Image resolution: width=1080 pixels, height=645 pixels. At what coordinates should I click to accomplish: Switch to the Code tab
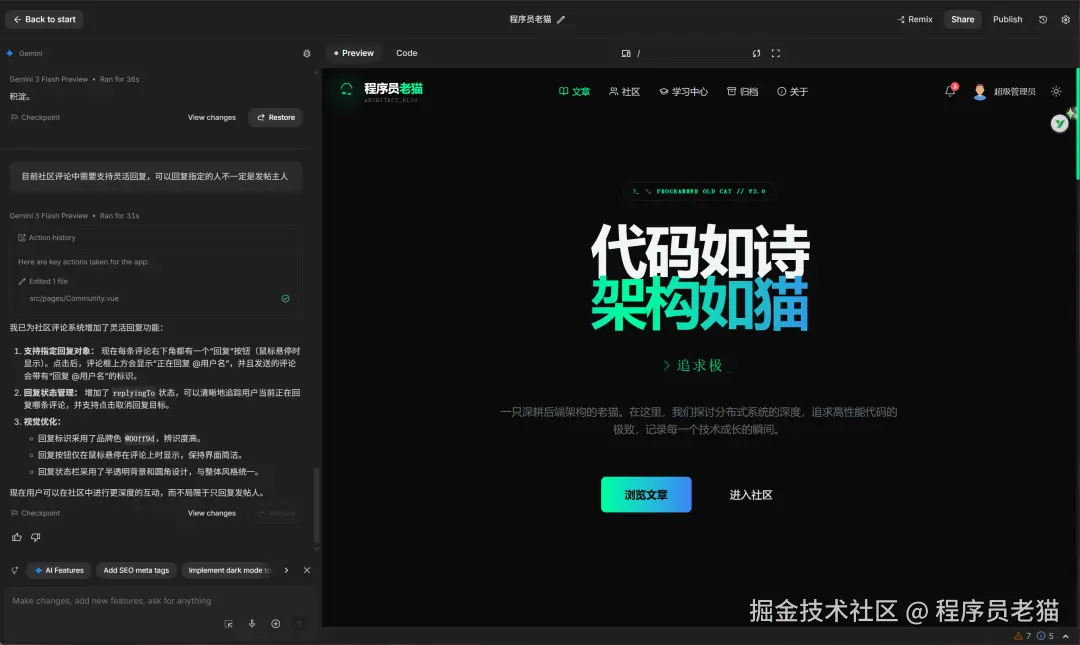(x=406, y=52)
